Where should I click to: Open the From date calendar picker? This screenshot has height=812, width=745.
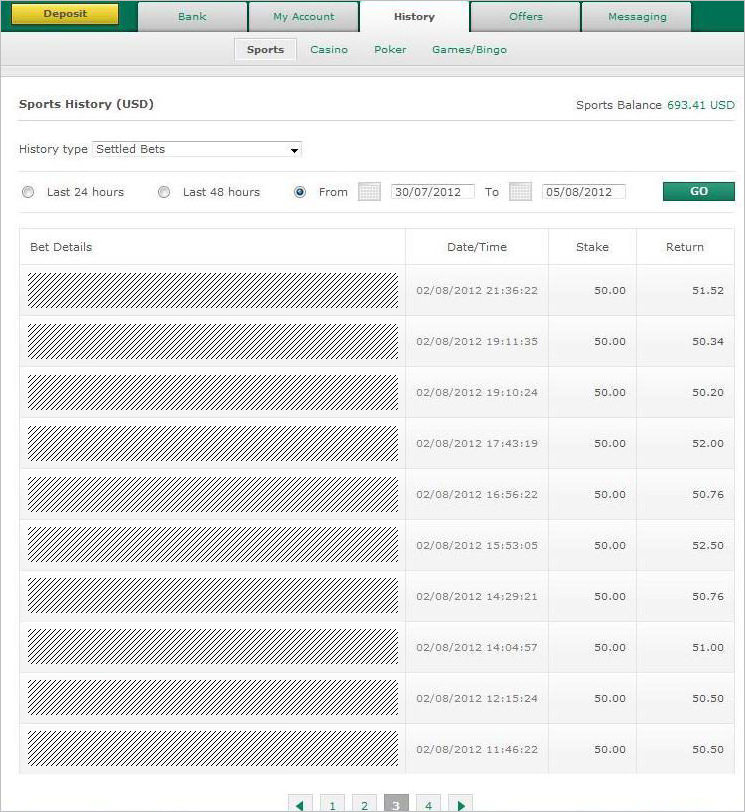point(369,192)
